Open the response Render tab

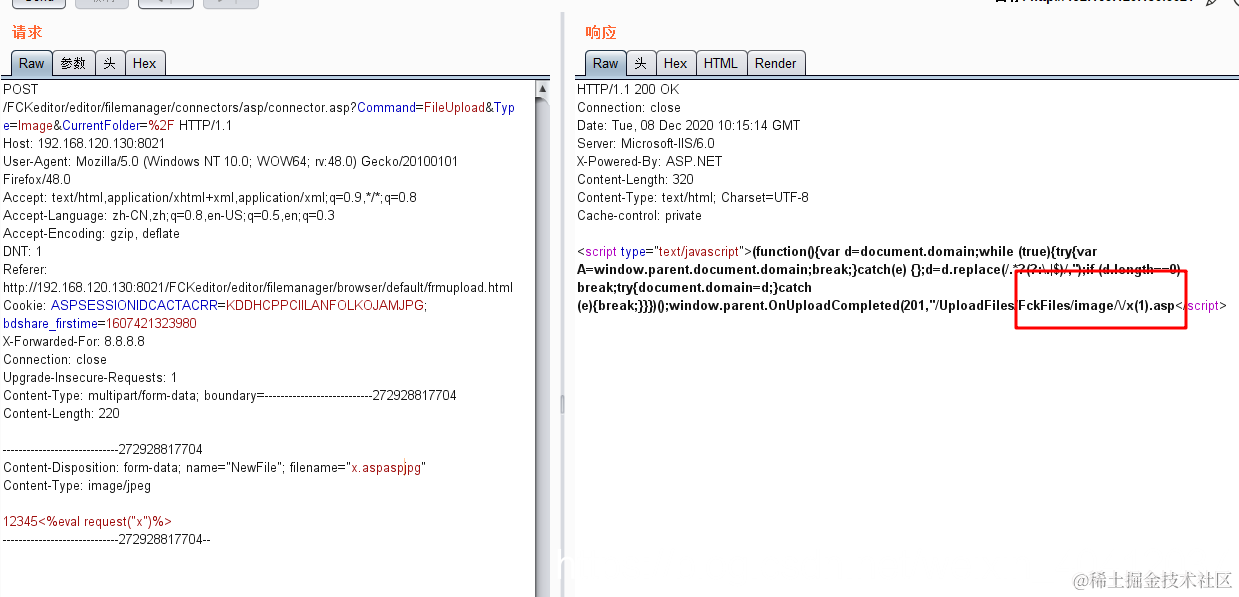(x=776, y=63)
